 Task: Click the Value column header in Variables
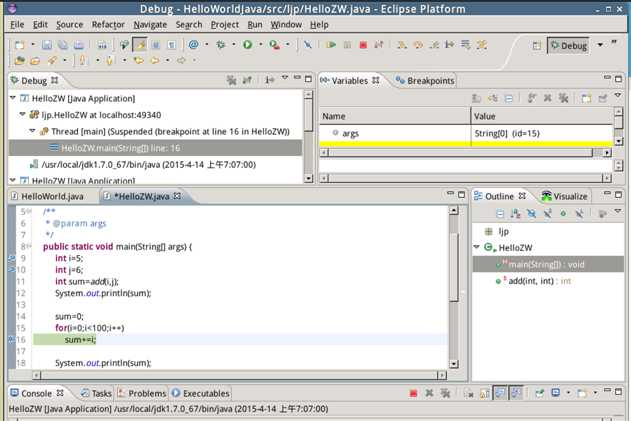[542, 116]
